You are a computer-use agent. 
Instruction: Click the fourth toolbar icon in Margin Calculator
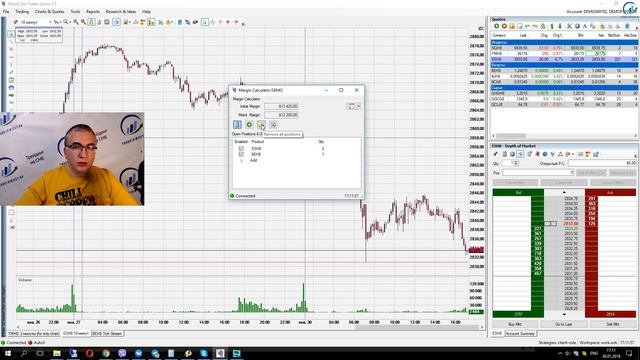(273, 125)
